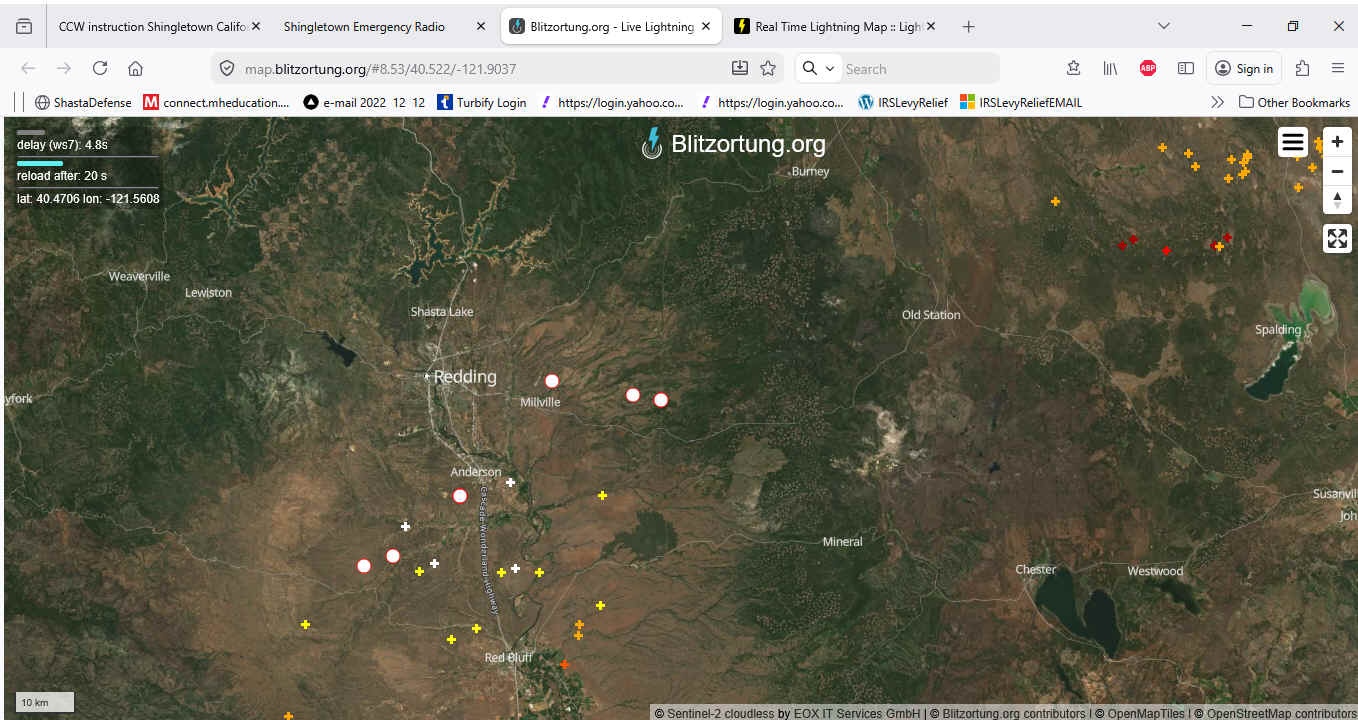Open the OpenStreetMap contributors link
This screenshot has height=720, width=1358.
(x=1279, y=713)
